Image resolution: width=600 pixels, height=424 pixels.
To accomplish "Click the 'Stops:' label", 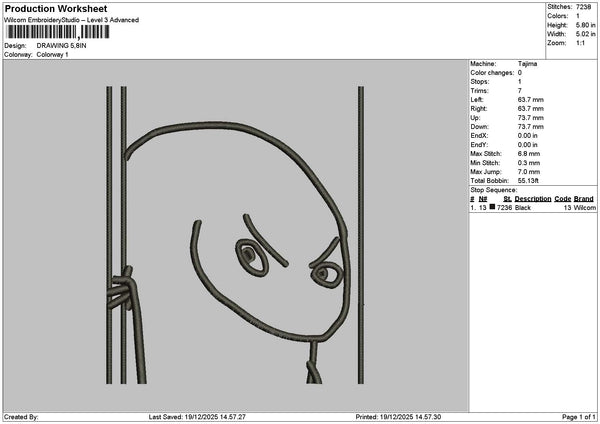I will 480,82.
